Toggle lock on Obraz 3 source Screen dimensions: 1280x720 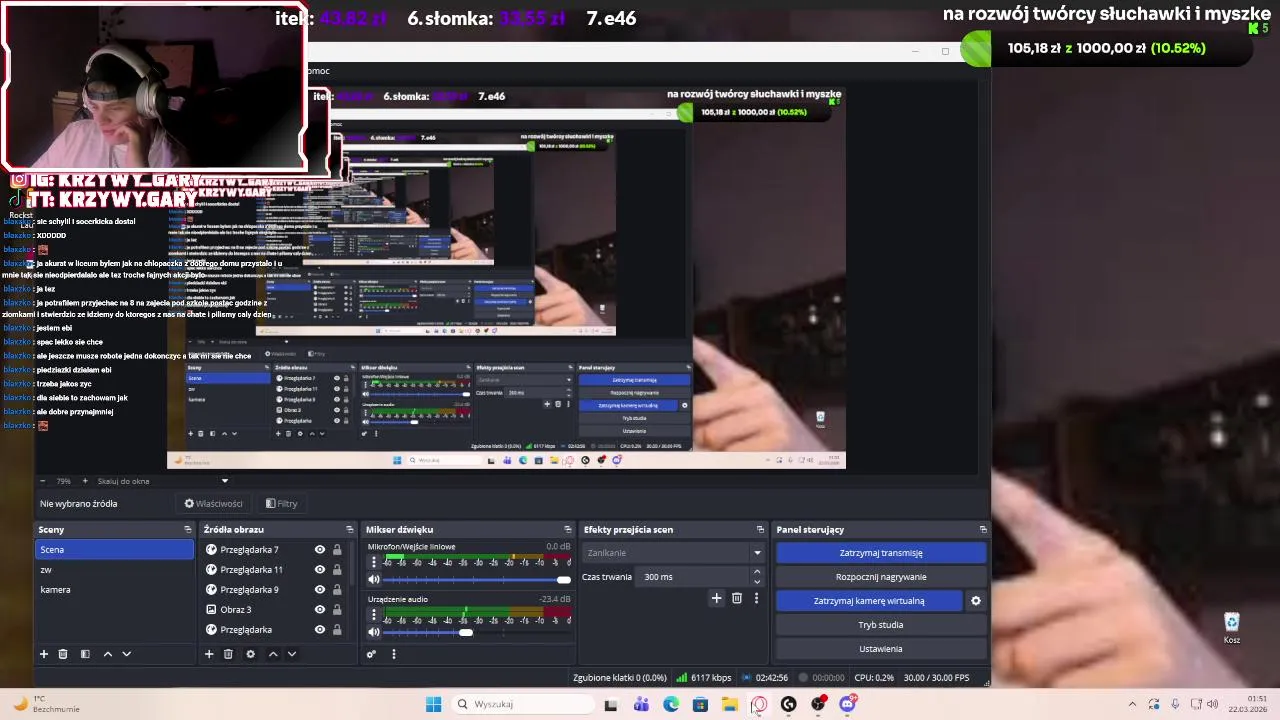337,610
